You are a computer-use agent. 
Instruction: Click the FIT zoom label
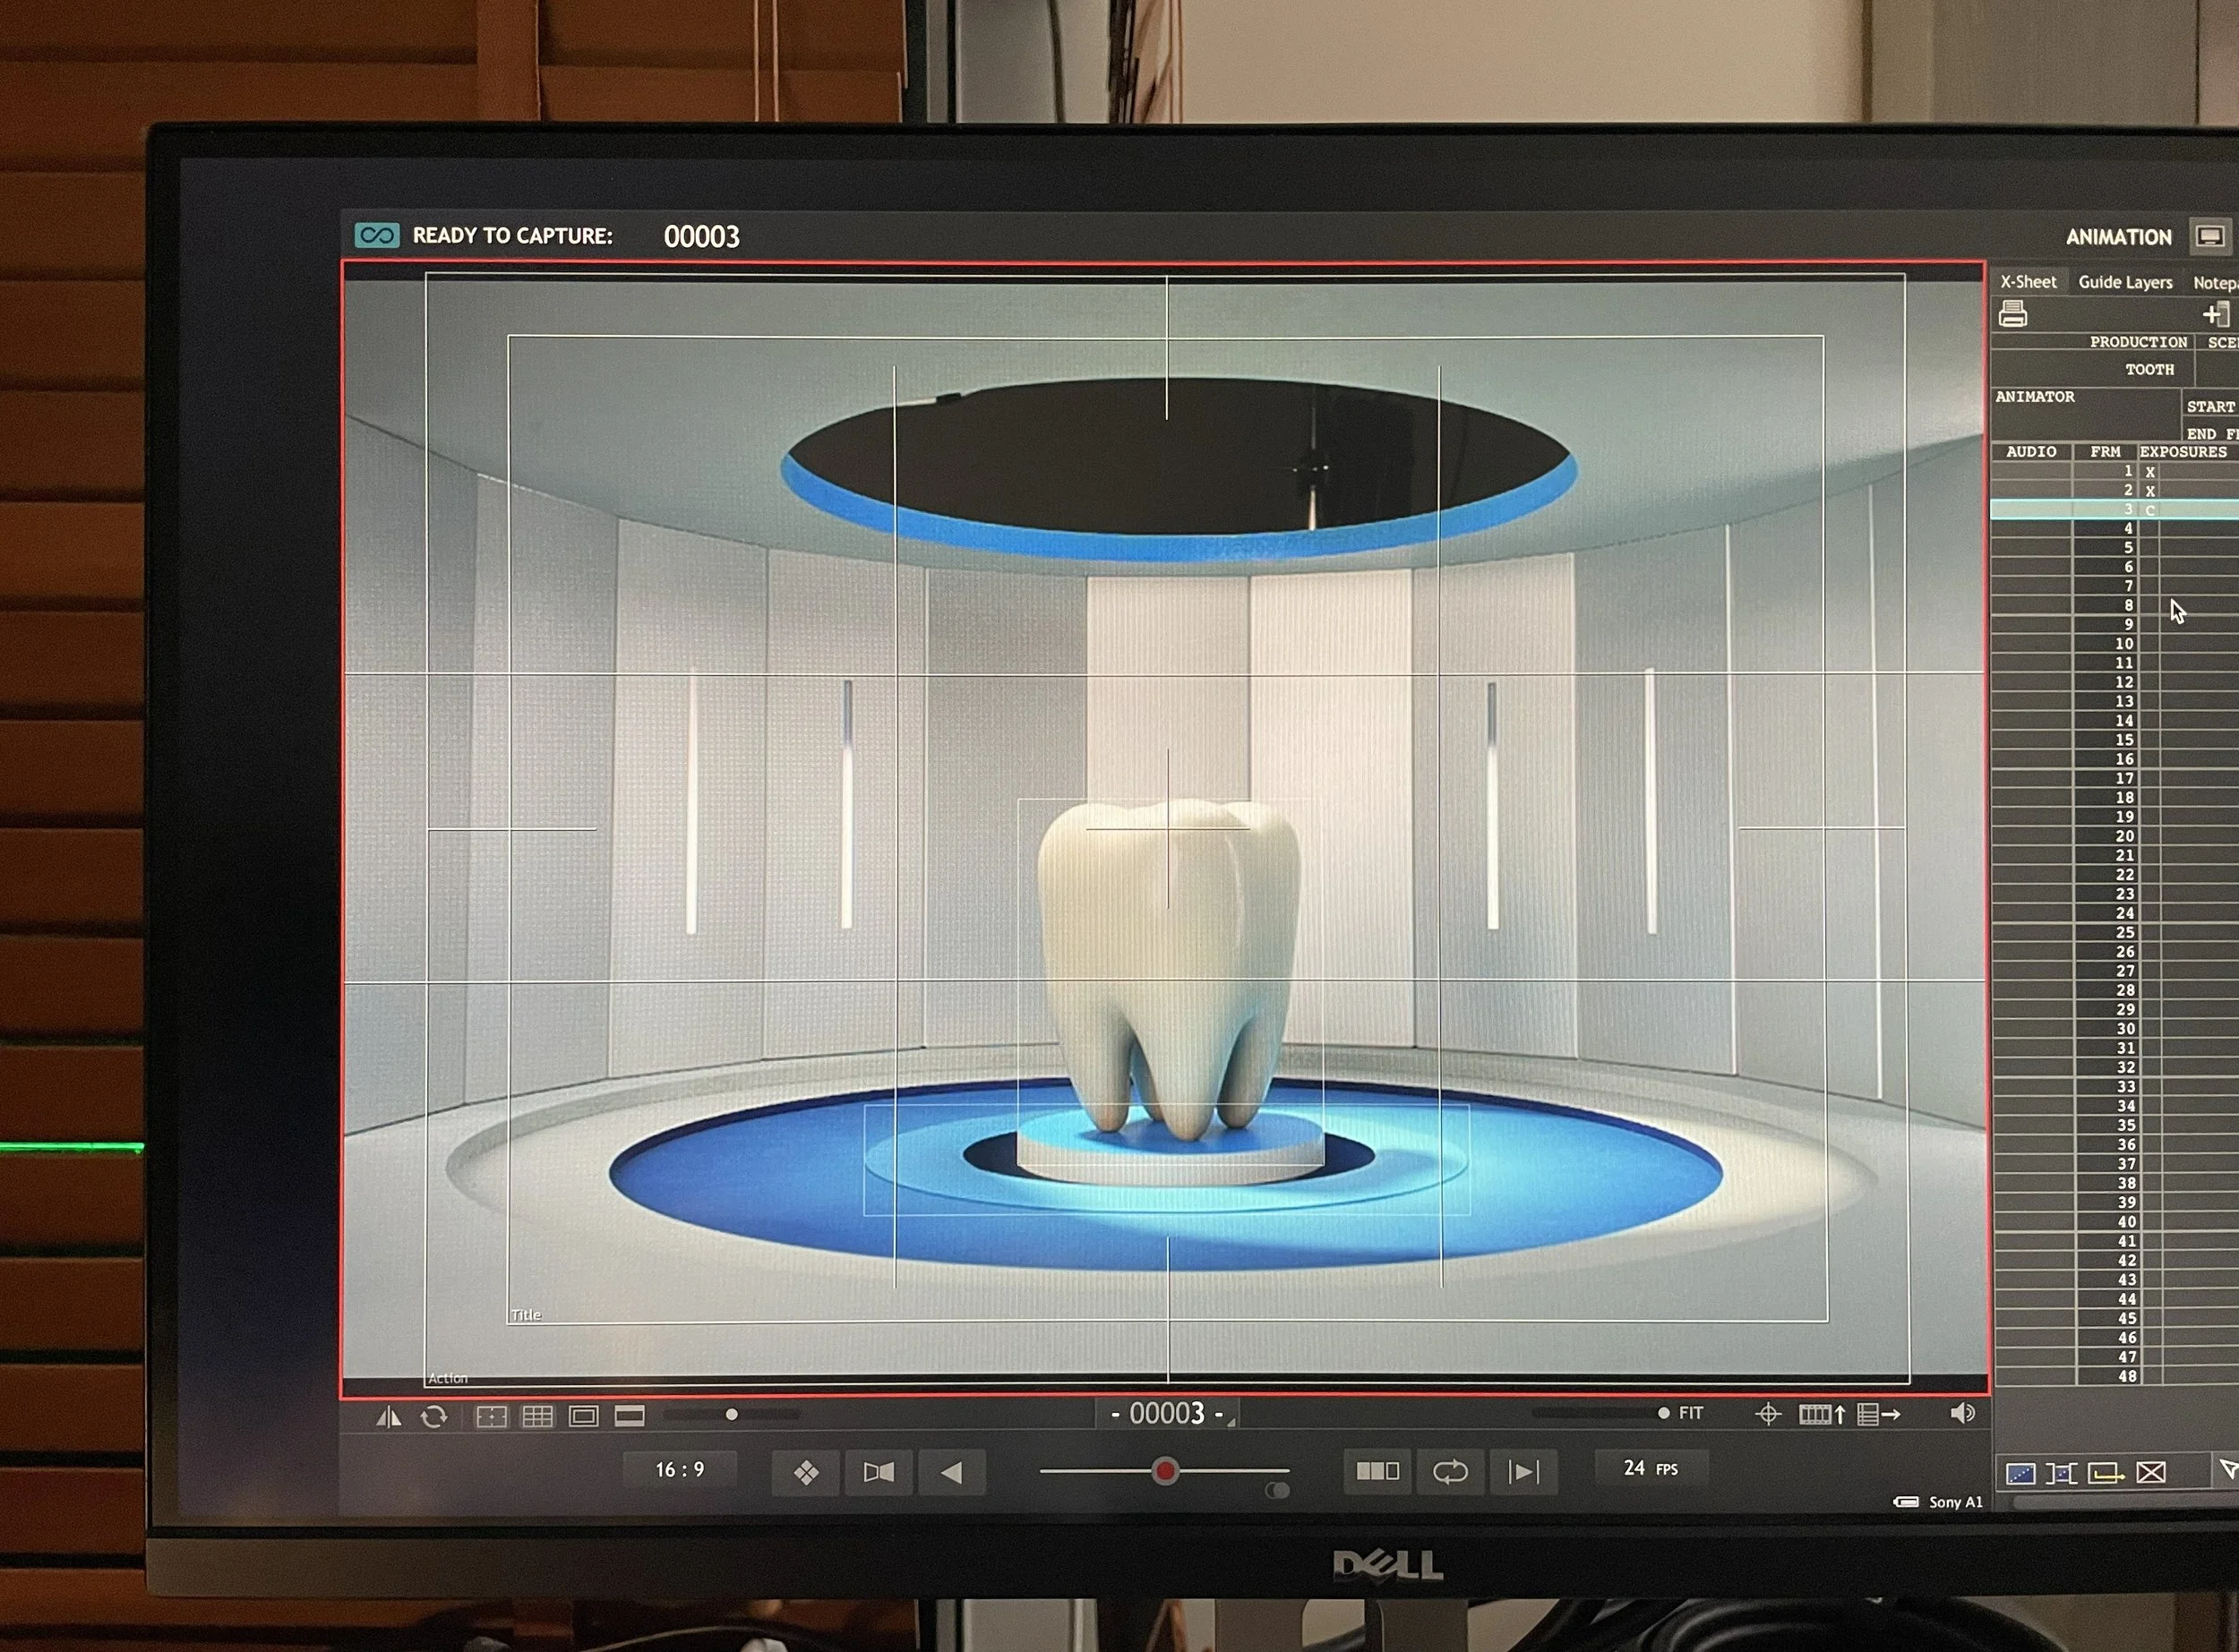tap(1691, 1413)
